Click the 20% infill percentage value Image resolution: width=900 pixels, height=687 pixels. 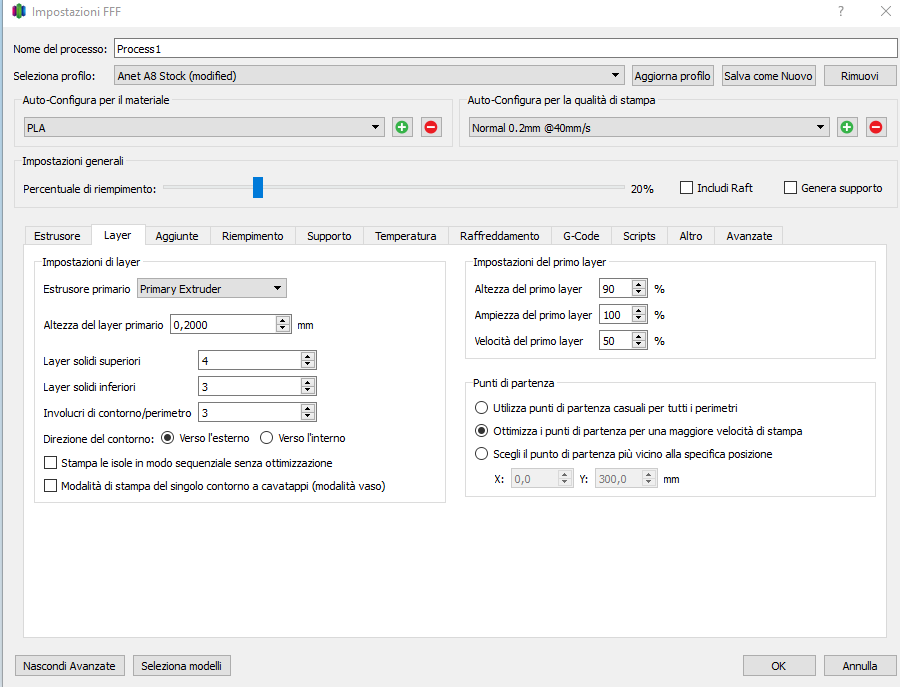642,189
